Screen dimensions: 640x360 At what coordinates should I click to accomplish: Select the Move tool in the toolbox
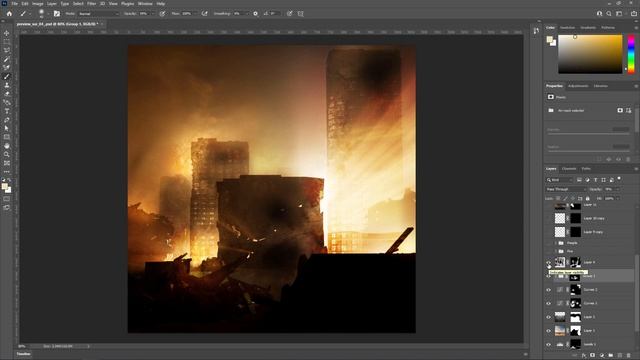[x=7, y=33]
